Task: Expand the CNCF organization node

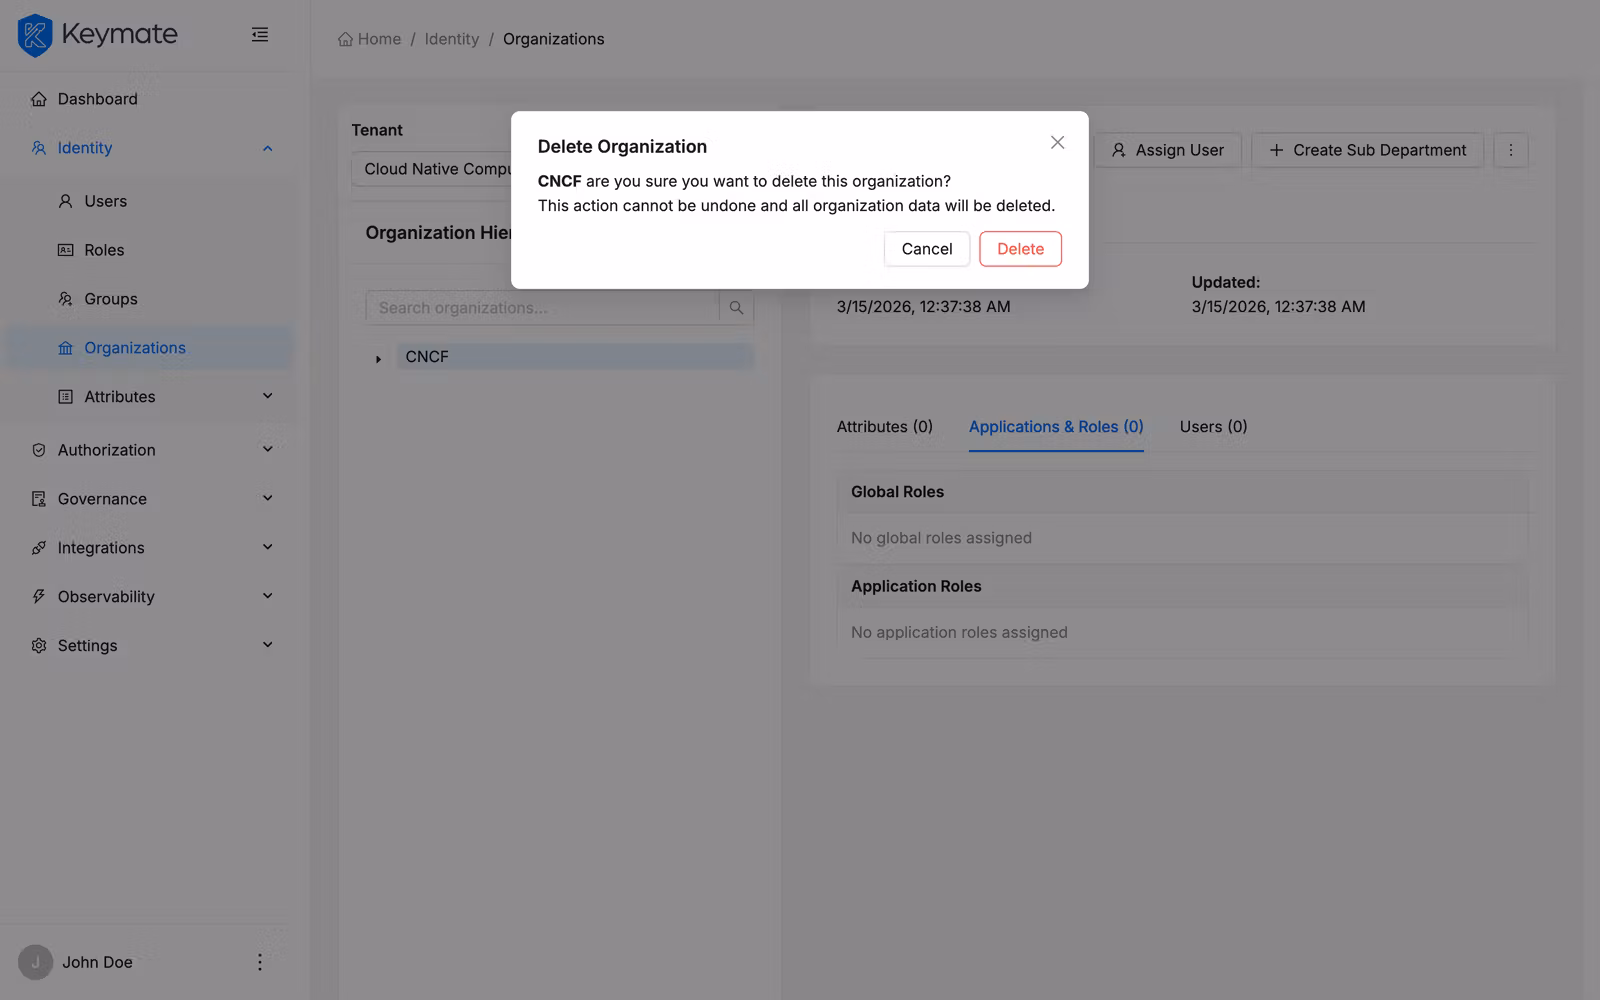Action: (x=378, y=357)
